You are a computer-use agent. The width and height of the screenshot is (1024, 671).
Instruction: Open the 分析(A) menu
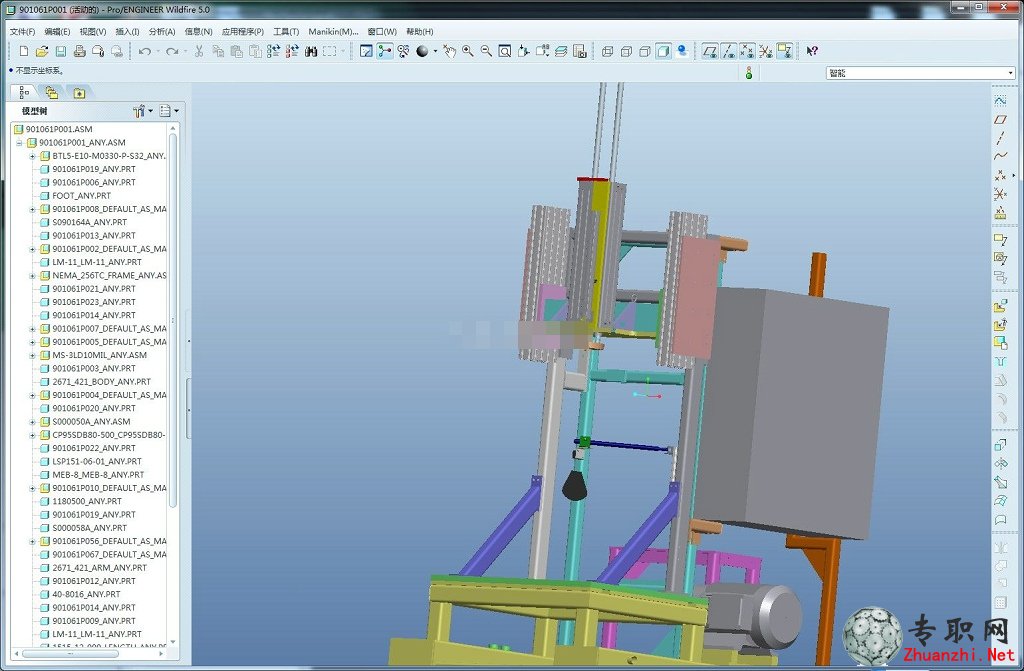[x=162, y=31]
